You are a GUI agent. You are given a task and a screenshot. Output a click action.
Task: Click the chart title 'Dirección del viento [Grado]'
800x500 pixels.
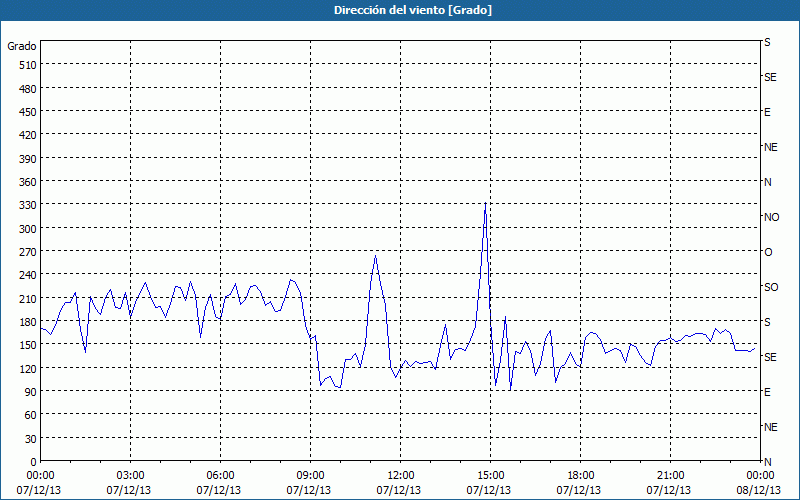click(413, 10)
